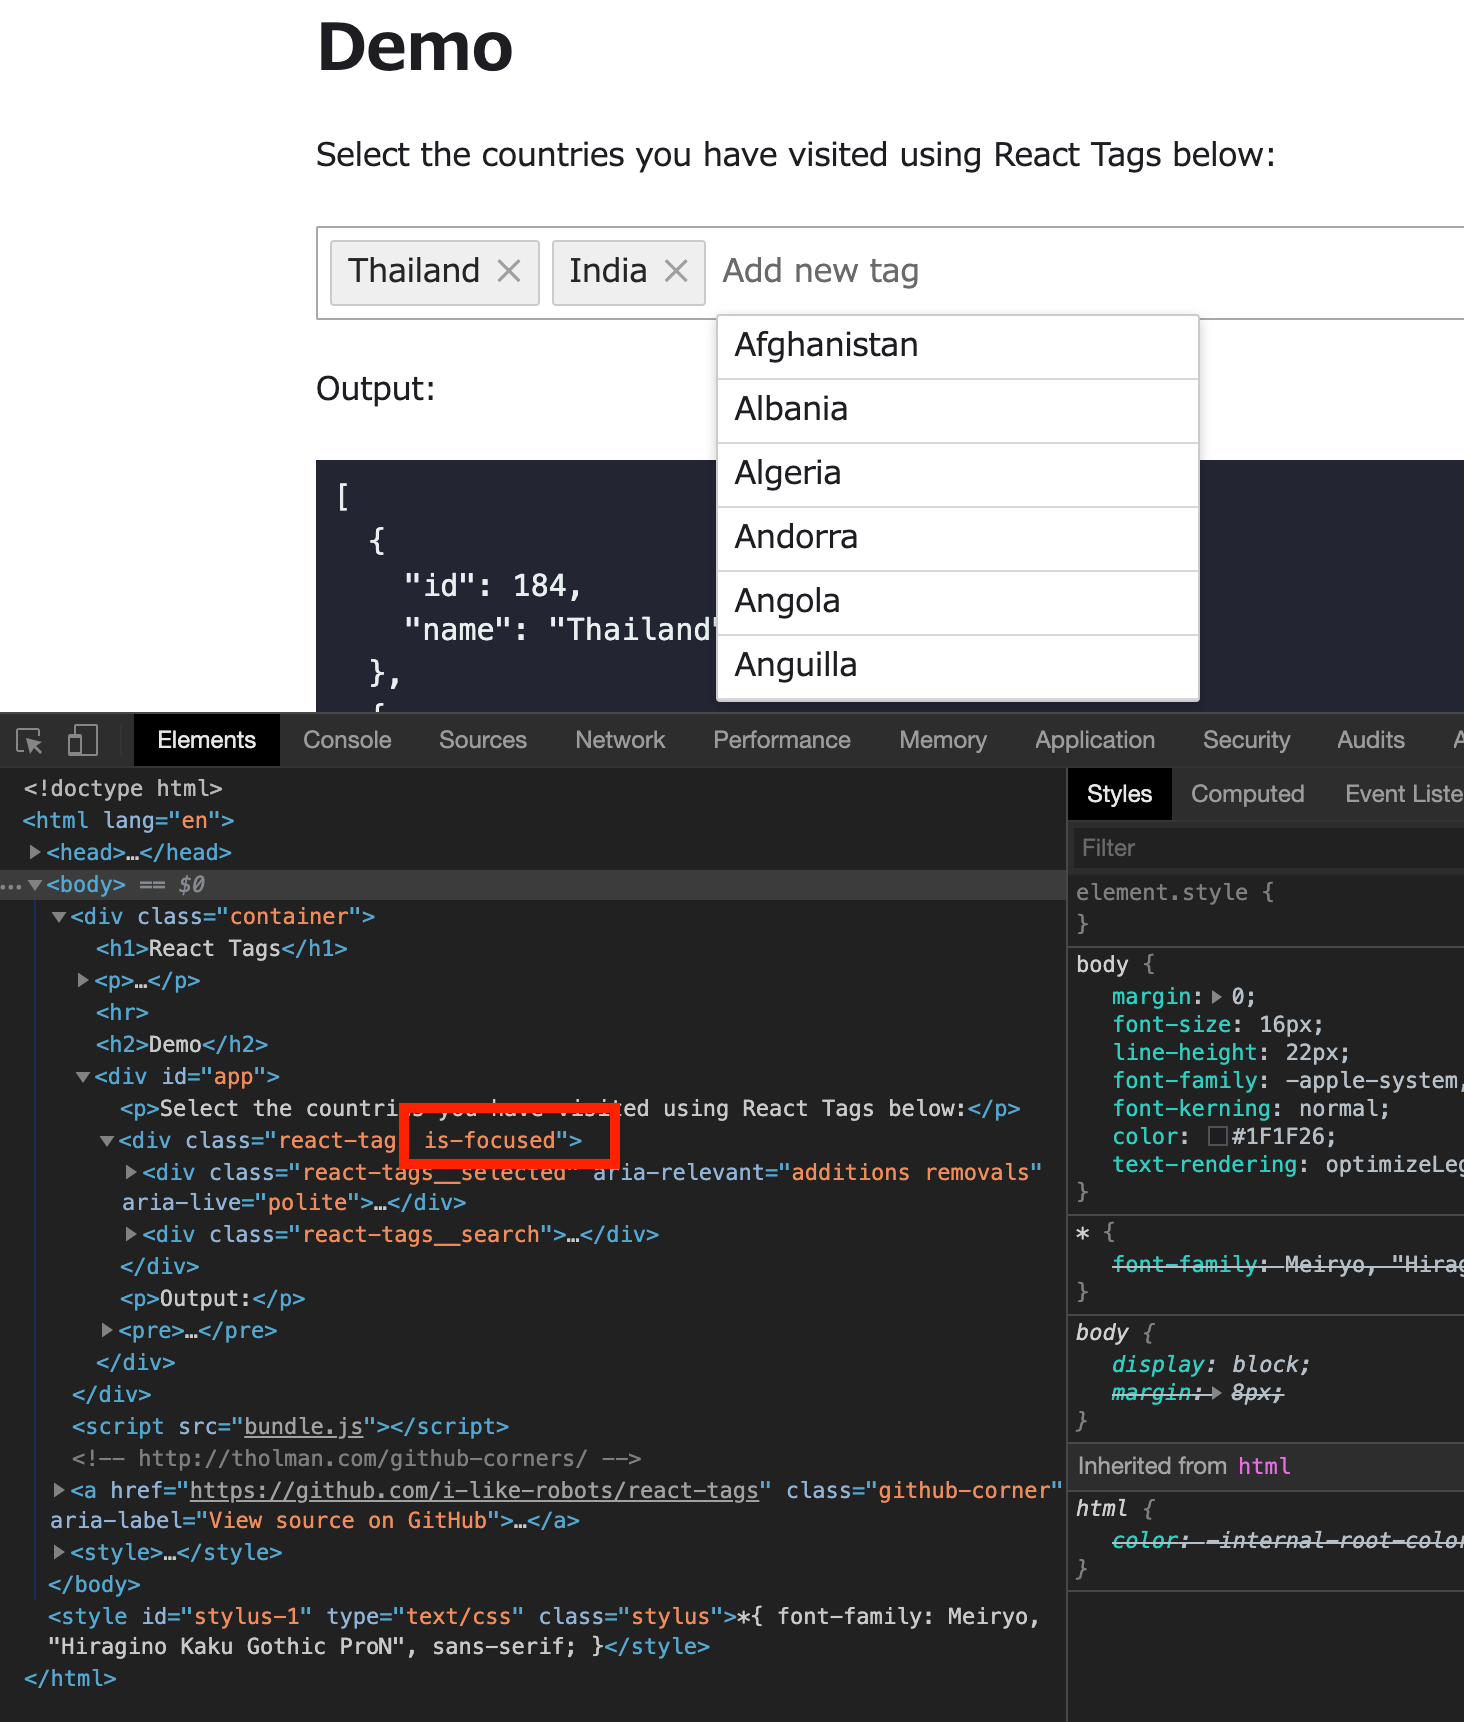This screenshot has height=1722, width=1464.
Task: Expand the react-tags__selected div
Action: pyautogui.click(x=131, y=1172)
